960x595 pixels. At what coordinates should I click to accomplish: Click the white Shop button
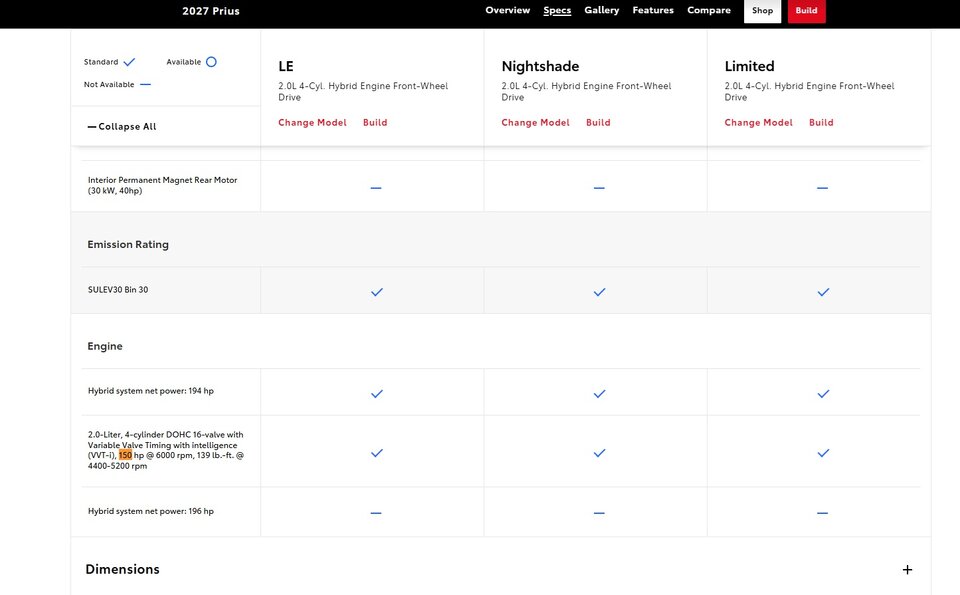pyautogui.click(x=762, y=10)
